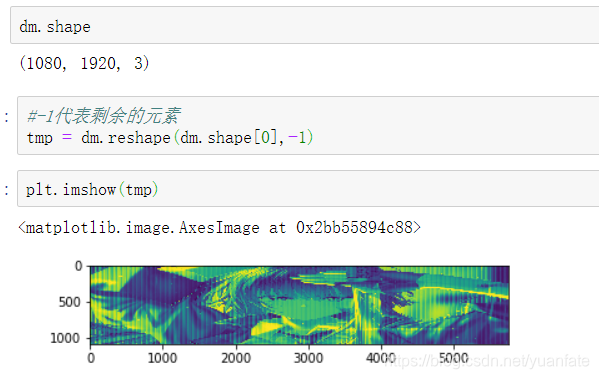Click the dm.shape code cell
599x379 pixels.
click(x=304, y=25)
